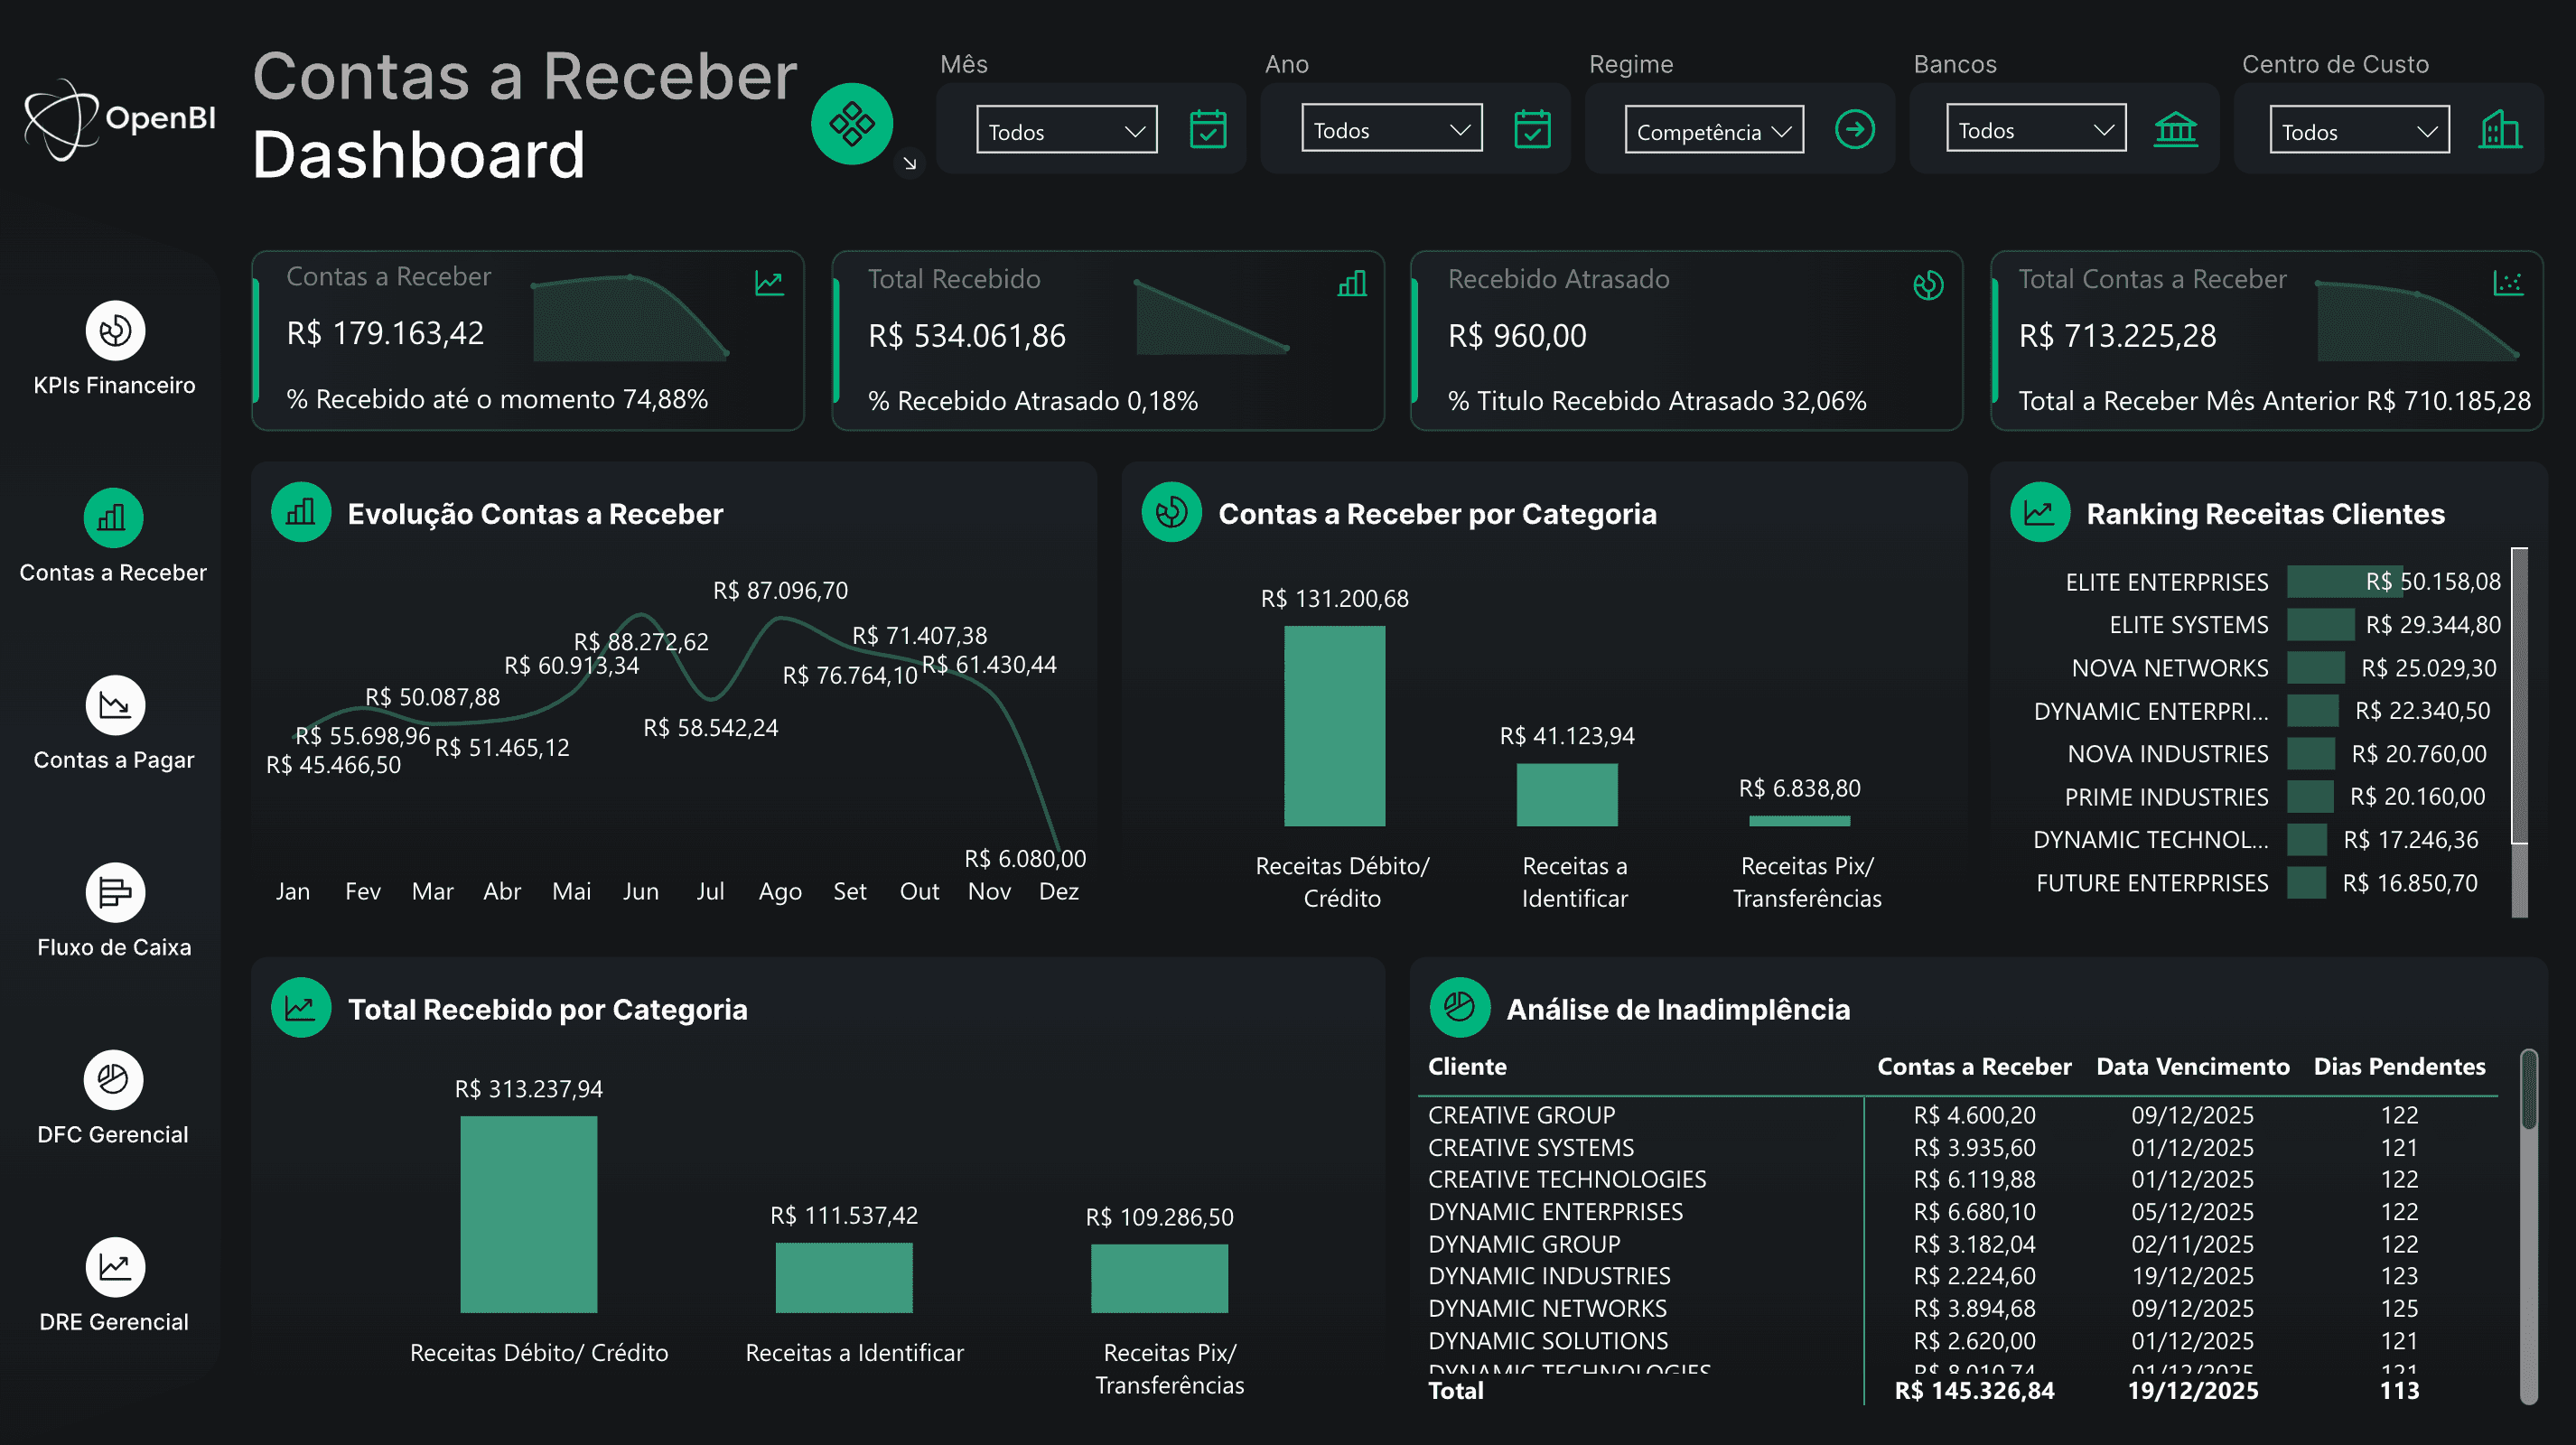Click the refresh icon on Recebido Atrasado card

[1928, 284]
